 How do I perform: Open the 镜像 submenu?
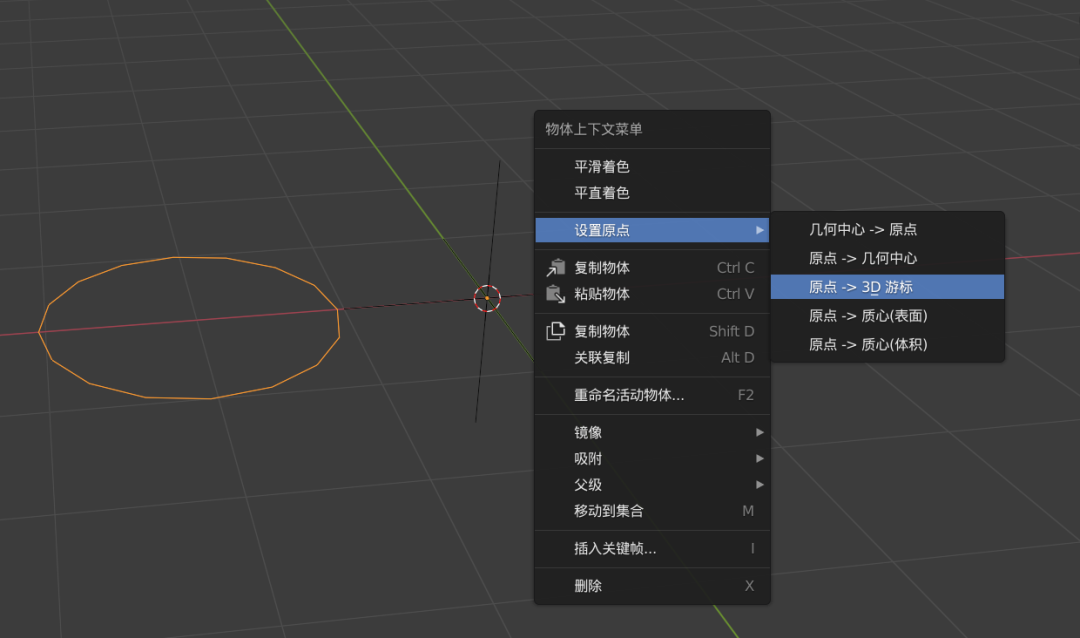click(652, 432)
